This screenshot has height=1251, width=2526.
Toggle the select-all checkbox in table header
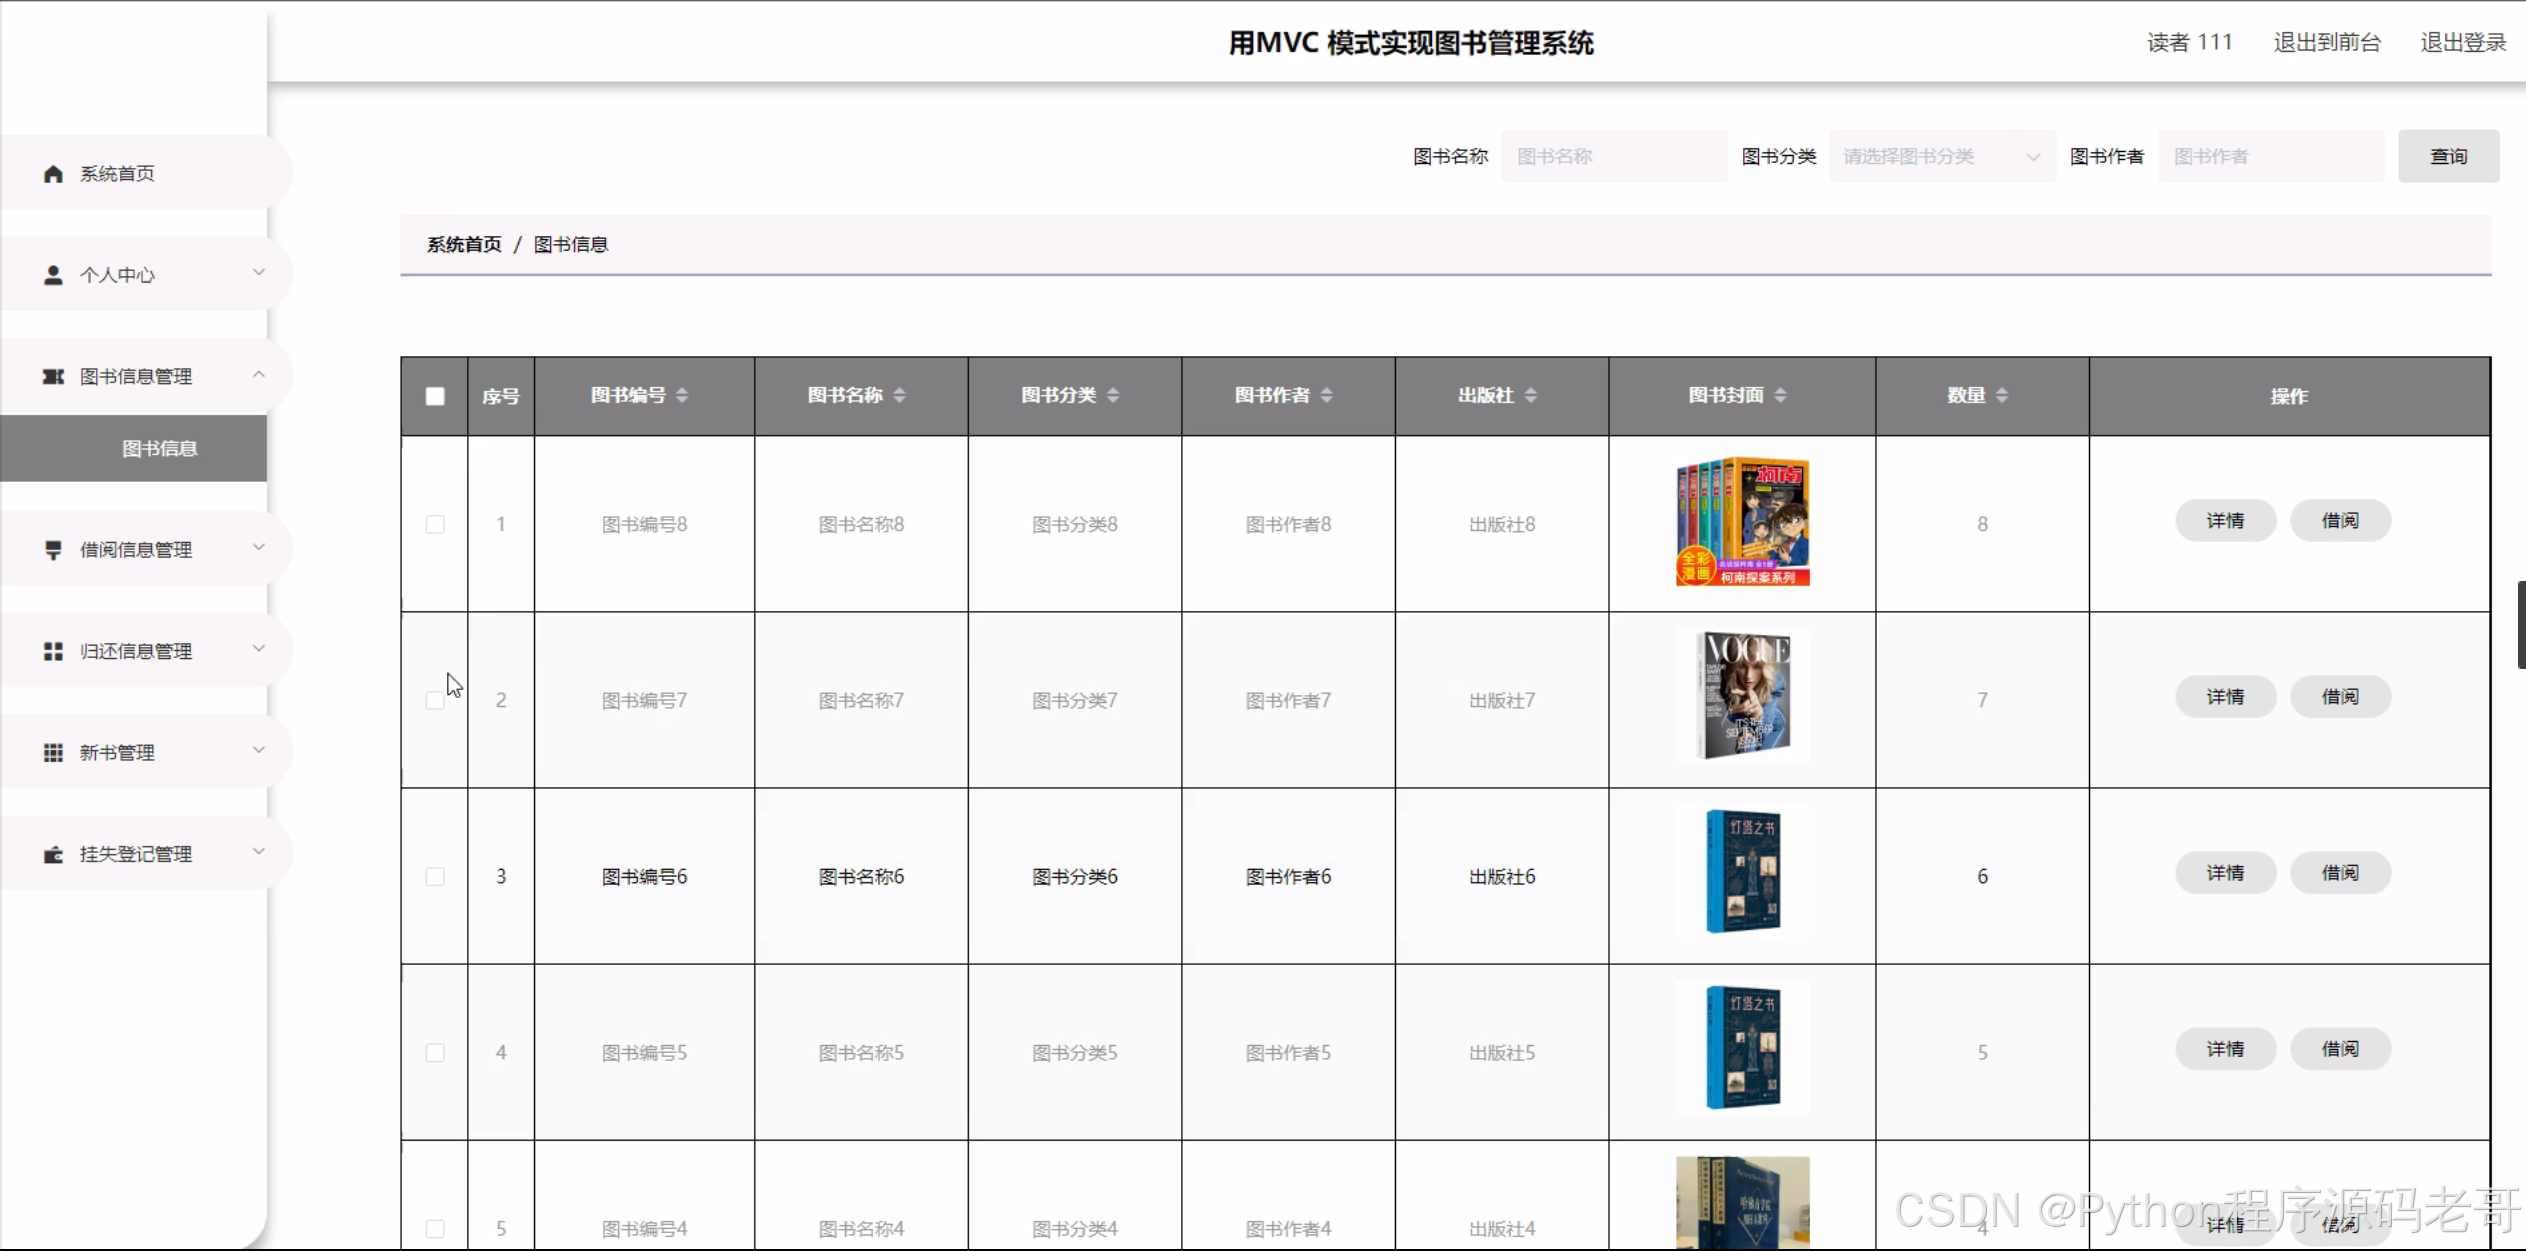[435, 396]
